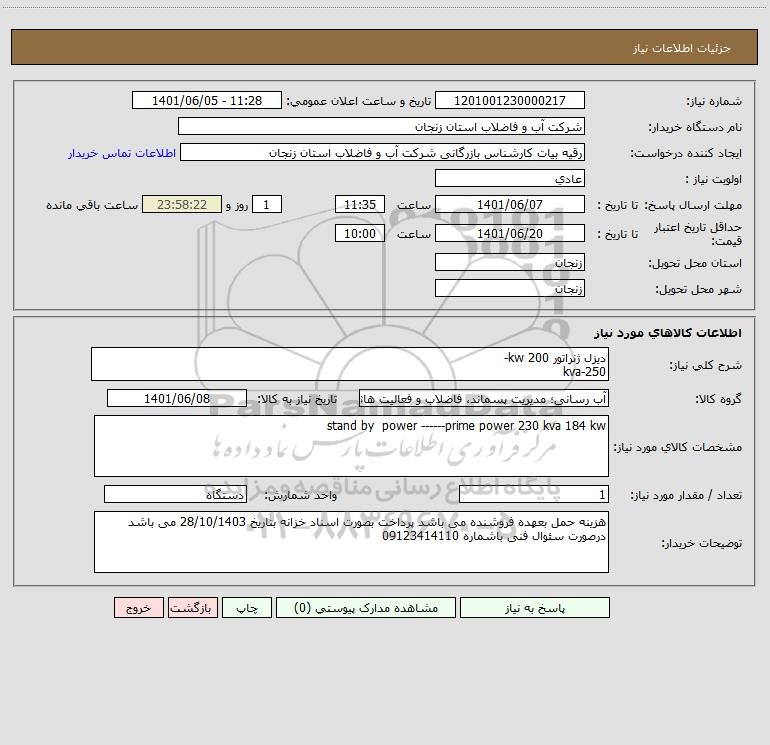The image size is (770, 745).
Task: Click the چاپ print button
Action: point(247,608)
